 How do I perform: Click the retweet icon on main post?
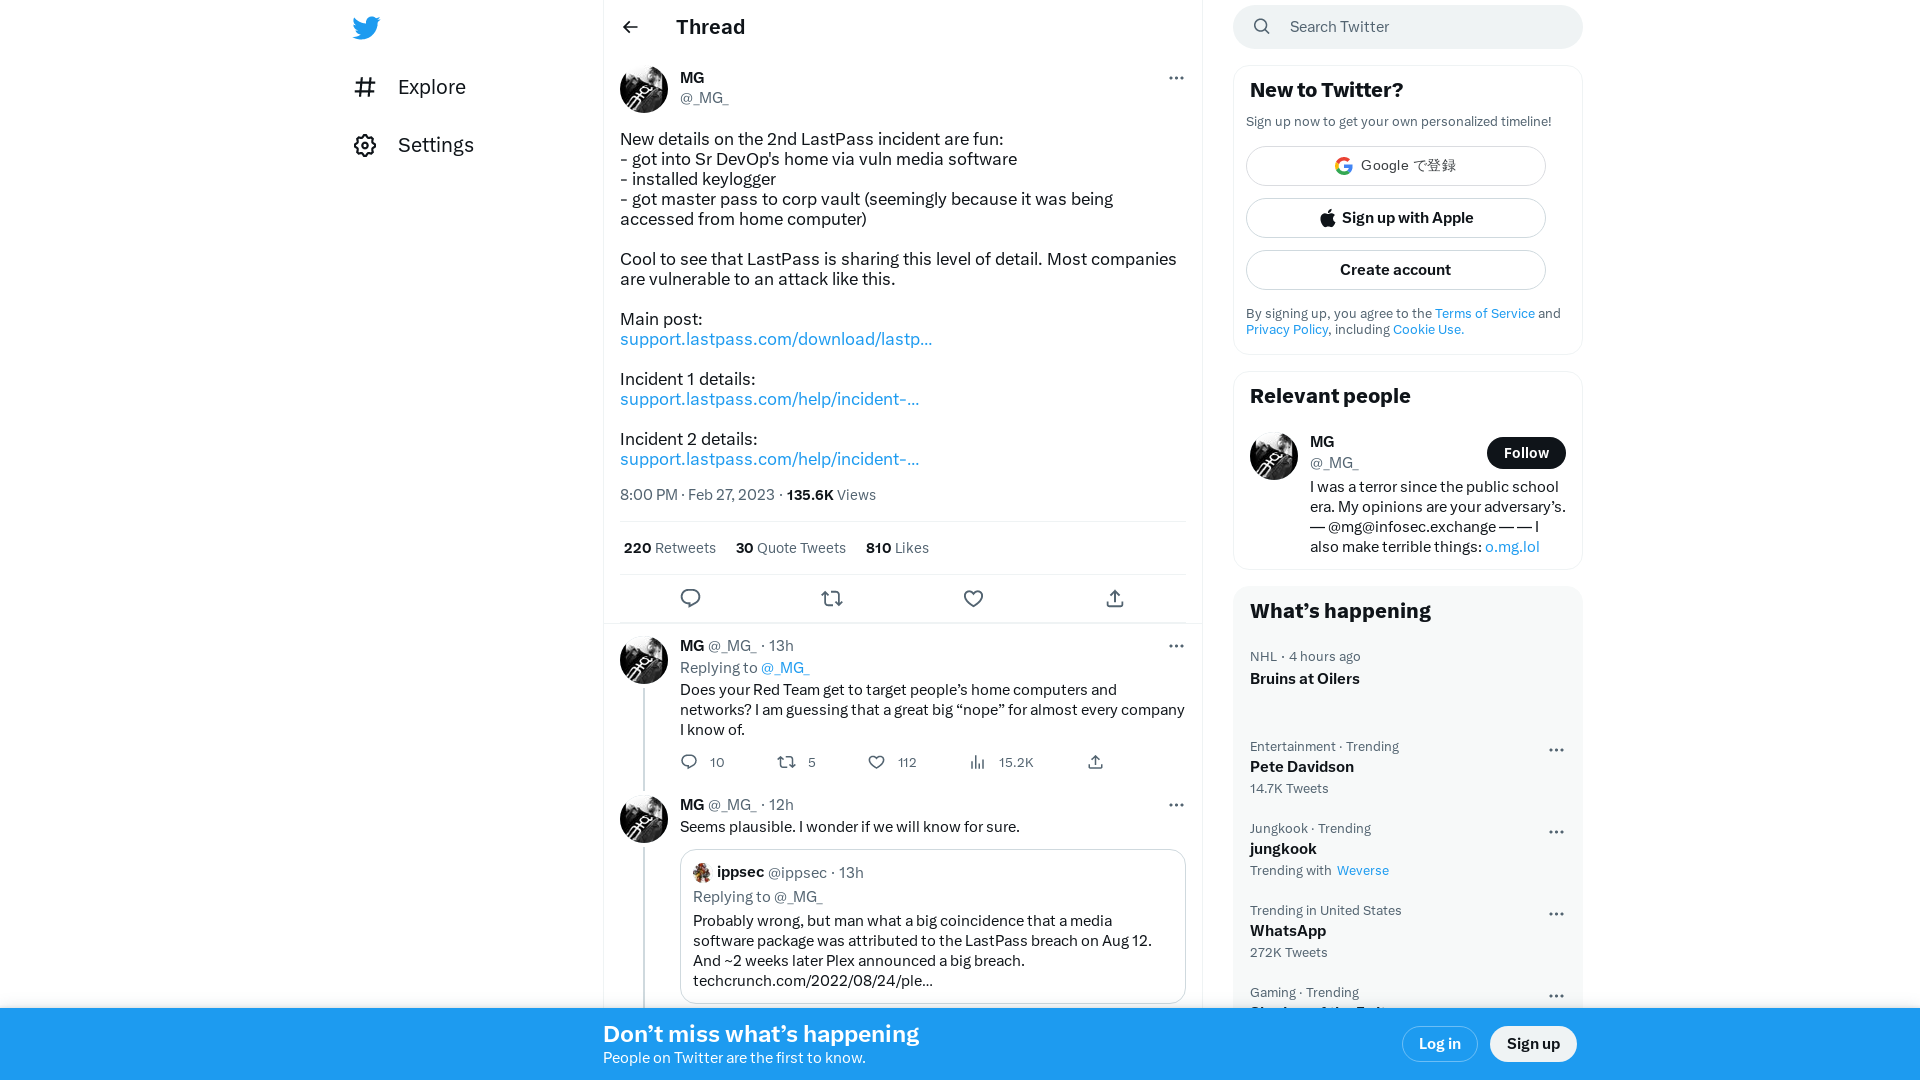[x=831, y=597]
